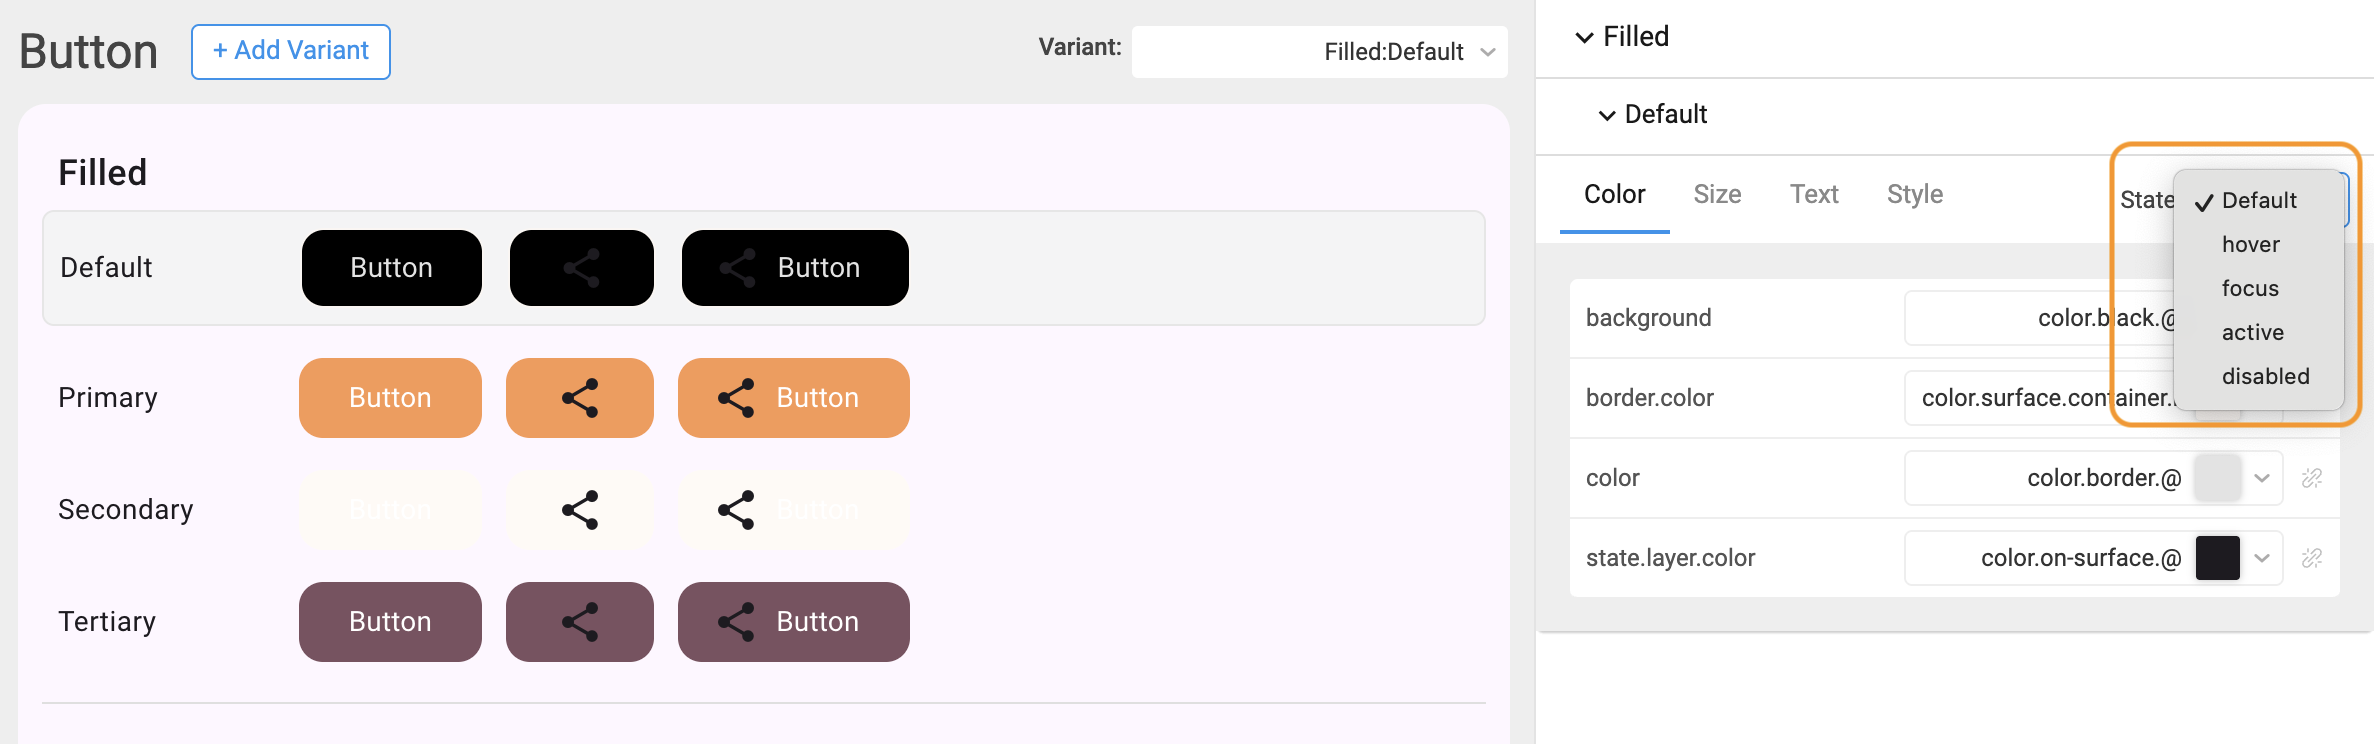Viewport: 2374px width, 744px height.
Task: Switch to the Size tab
Action: coord(1717,194)
